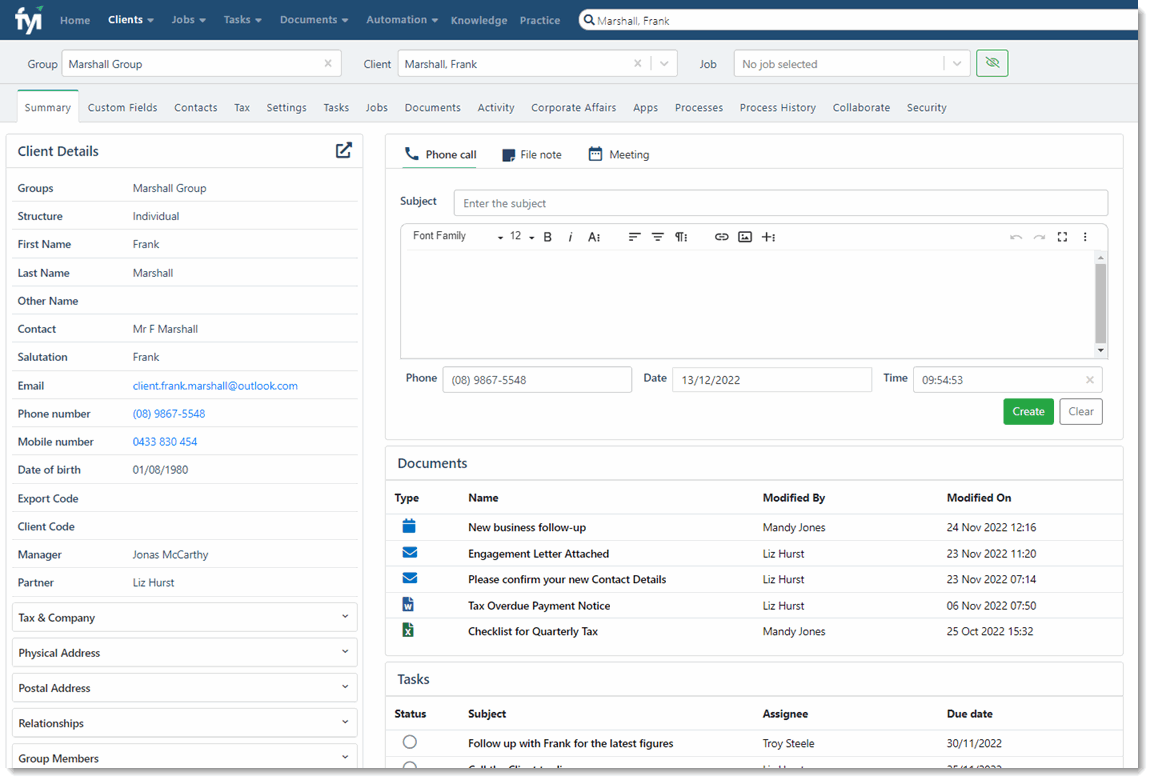Image resolution: width=1153 pixels, height=783 pixels.
Task: Insert an image into the note
Action: 744,236
